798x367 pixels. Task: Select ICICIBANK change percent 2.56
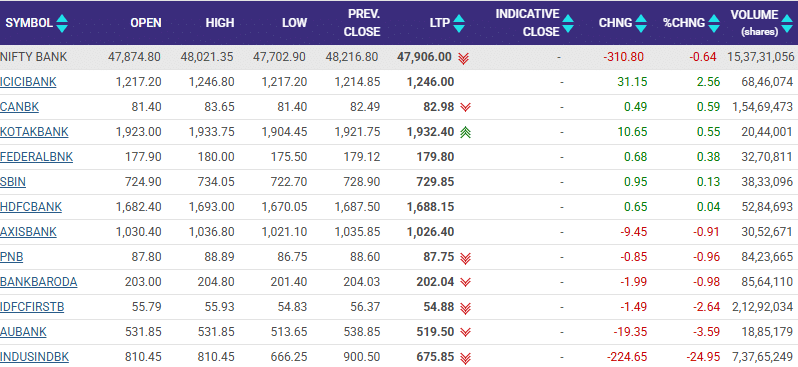pos(708,82)
